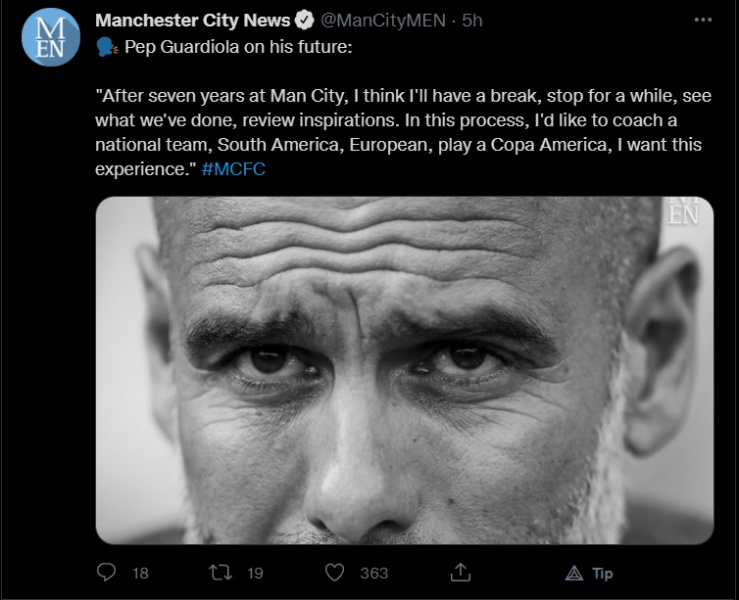Like the tweet with the heart icon
Screen dimensions: 739x600
(x=335, y=572)
